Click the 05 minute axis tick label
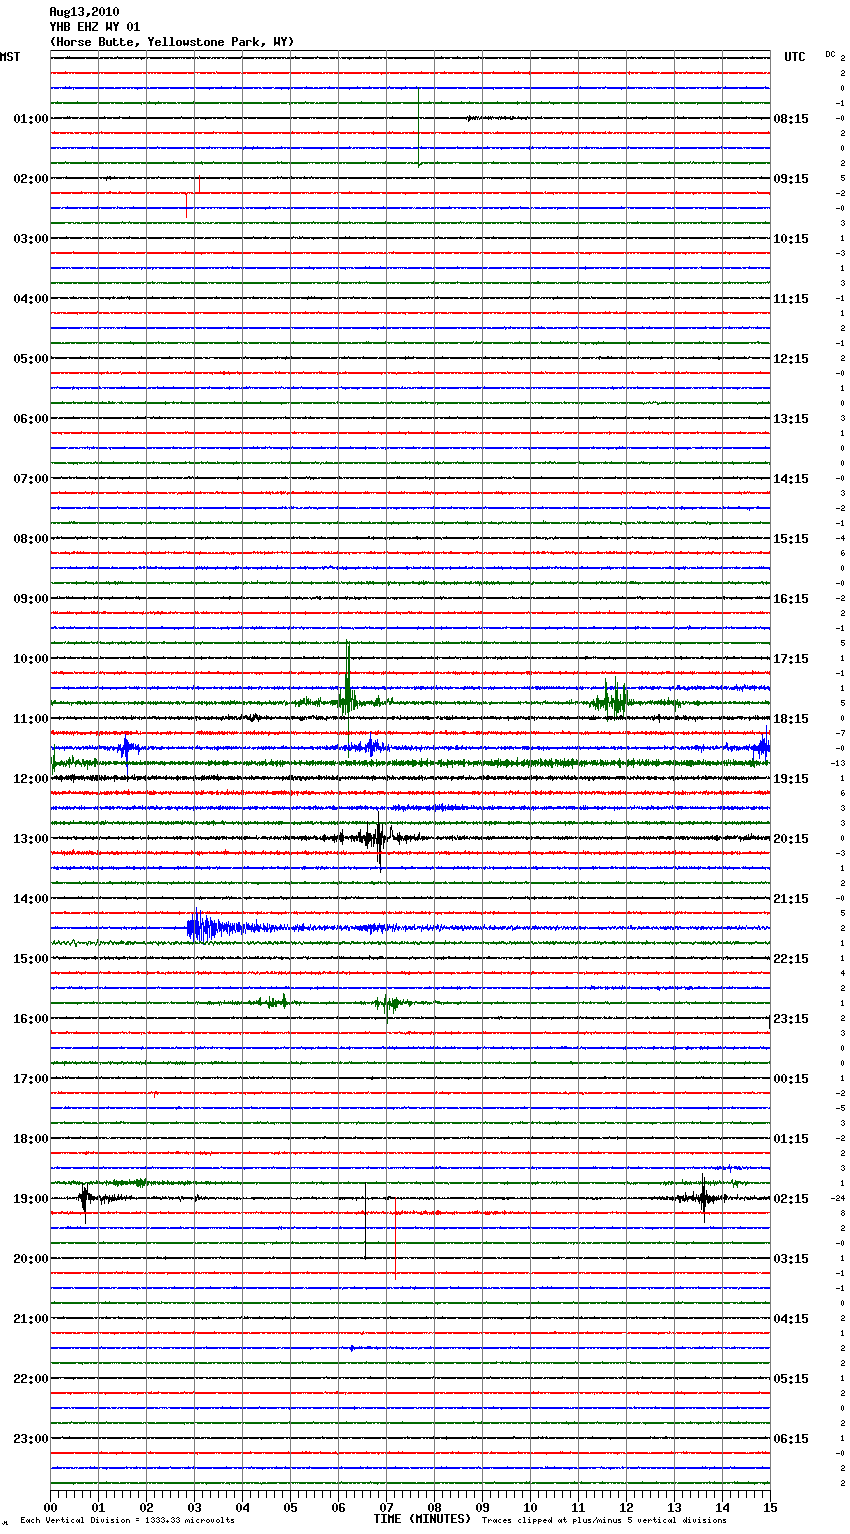 pyautogui.click(x=290, y=1507)
